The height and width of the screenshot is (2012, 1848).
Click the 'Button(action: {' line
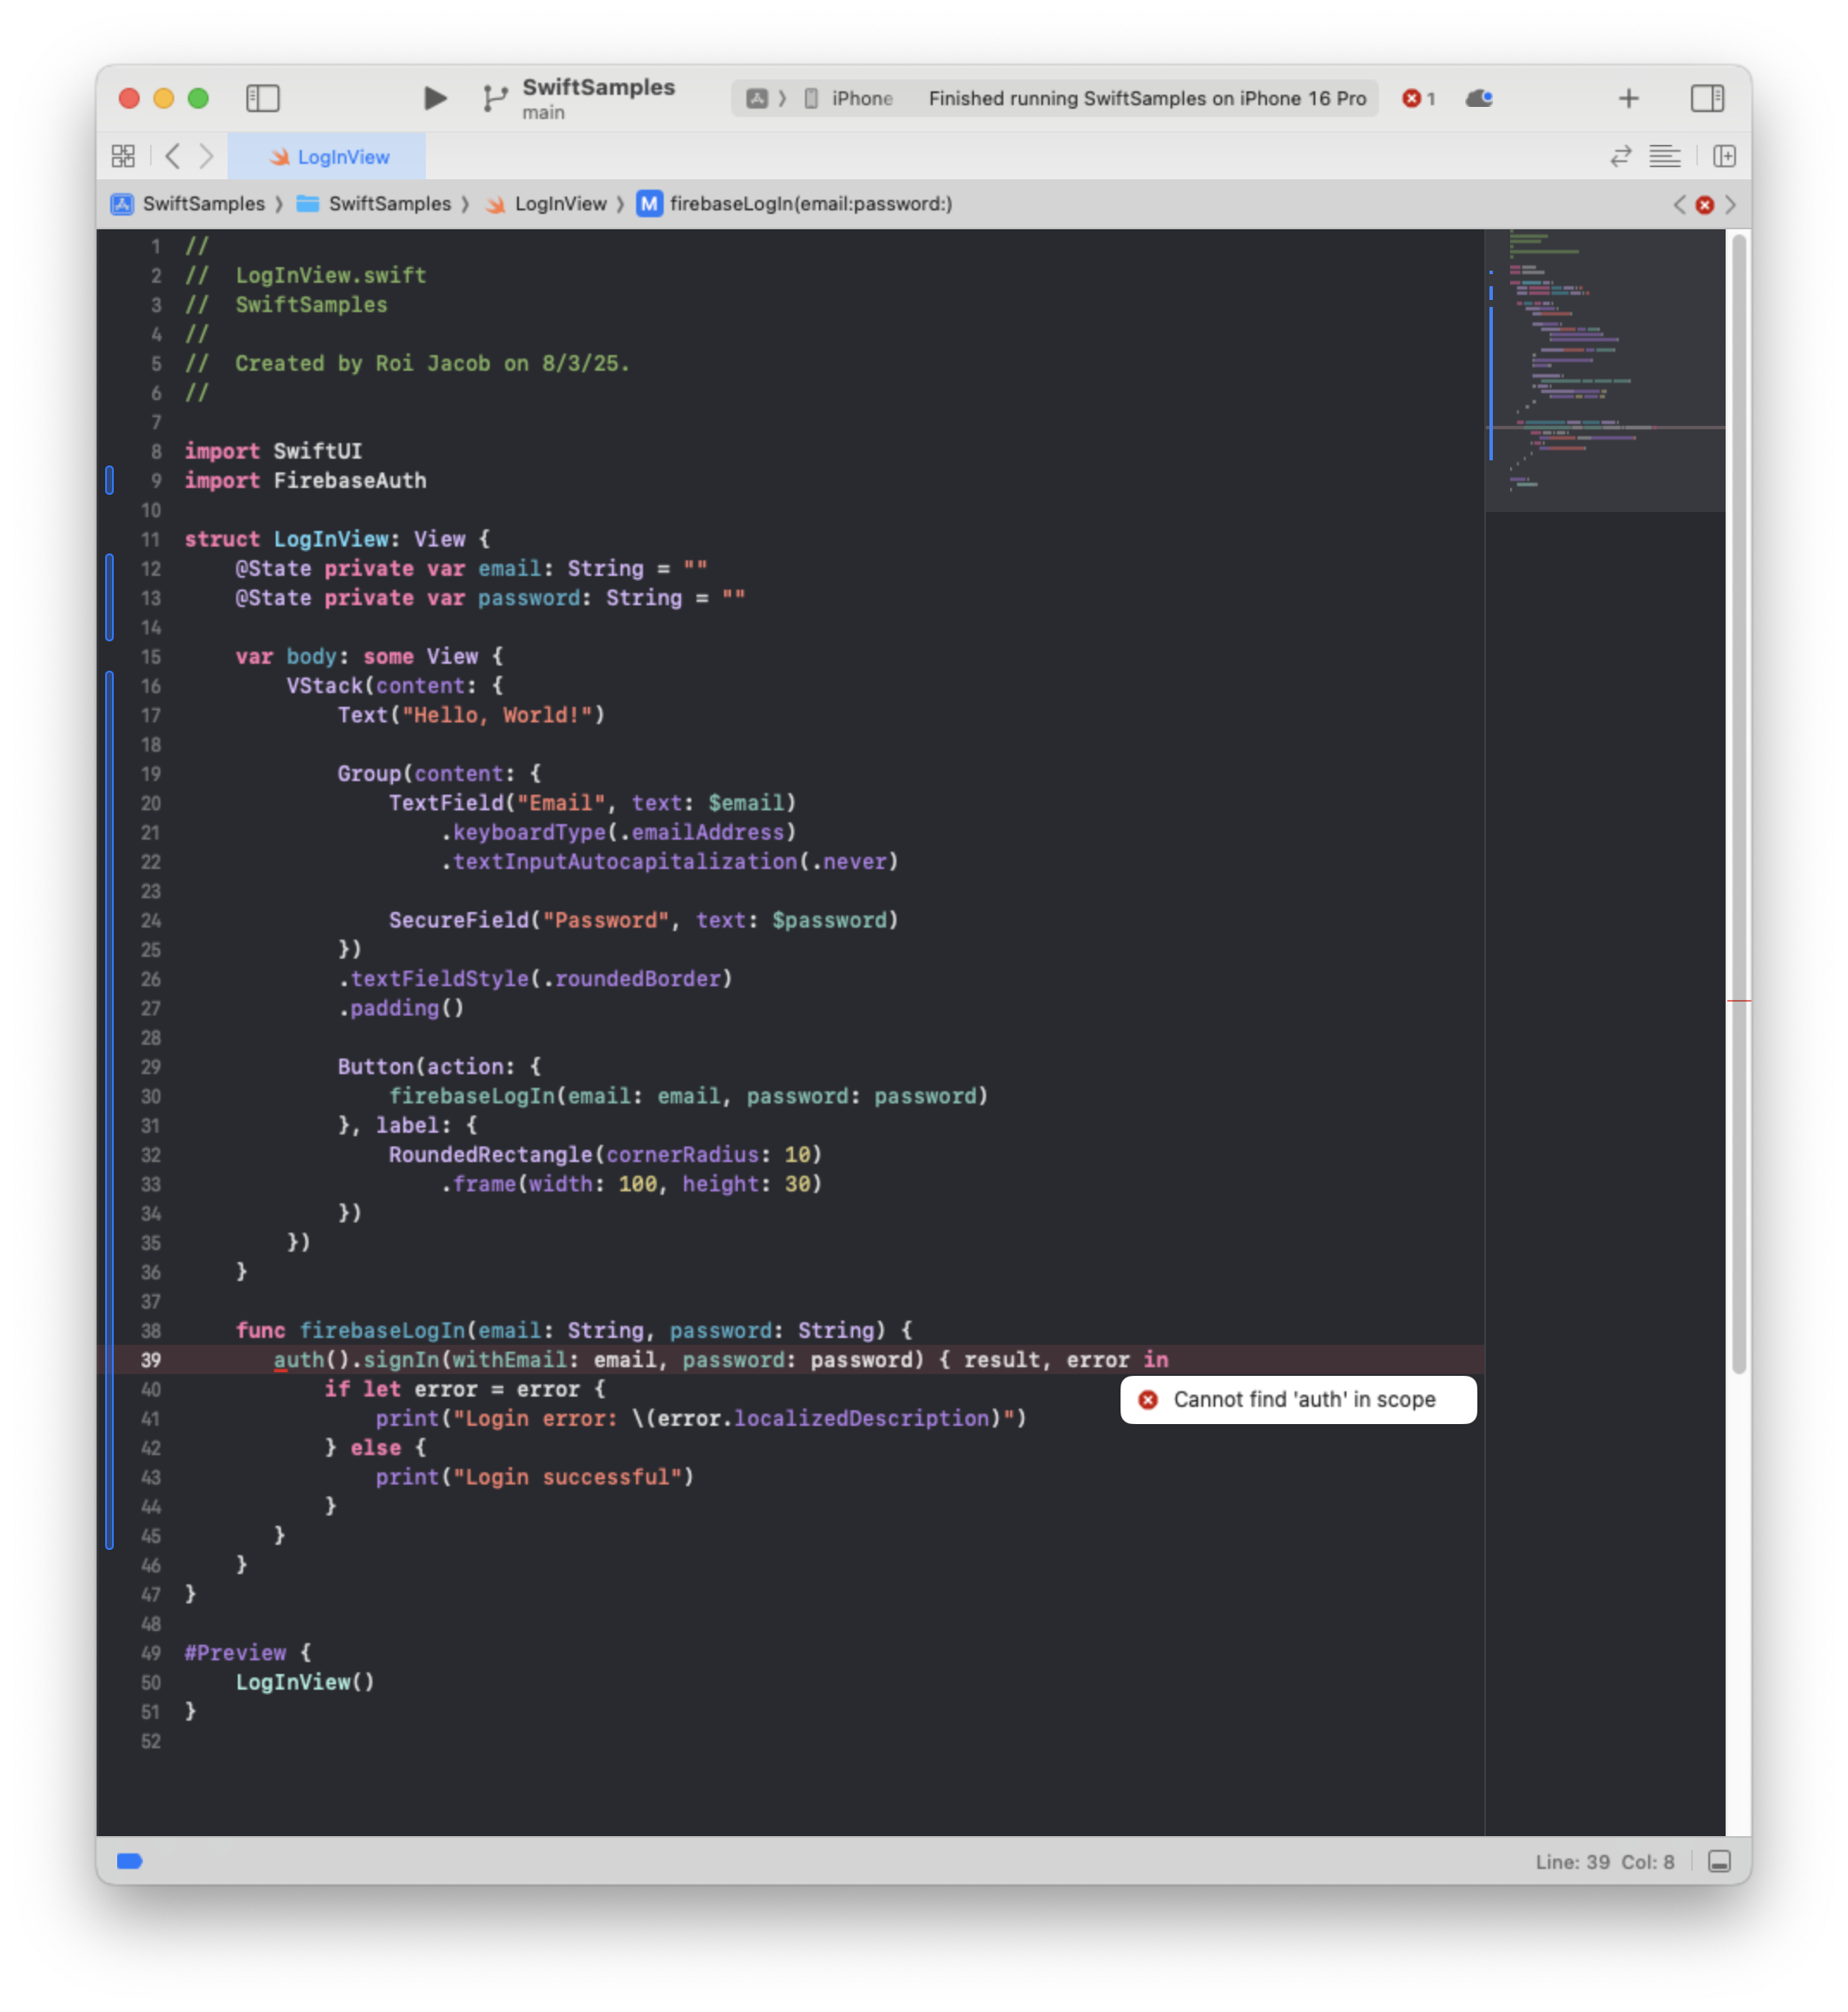click(x=439, y=1067)
